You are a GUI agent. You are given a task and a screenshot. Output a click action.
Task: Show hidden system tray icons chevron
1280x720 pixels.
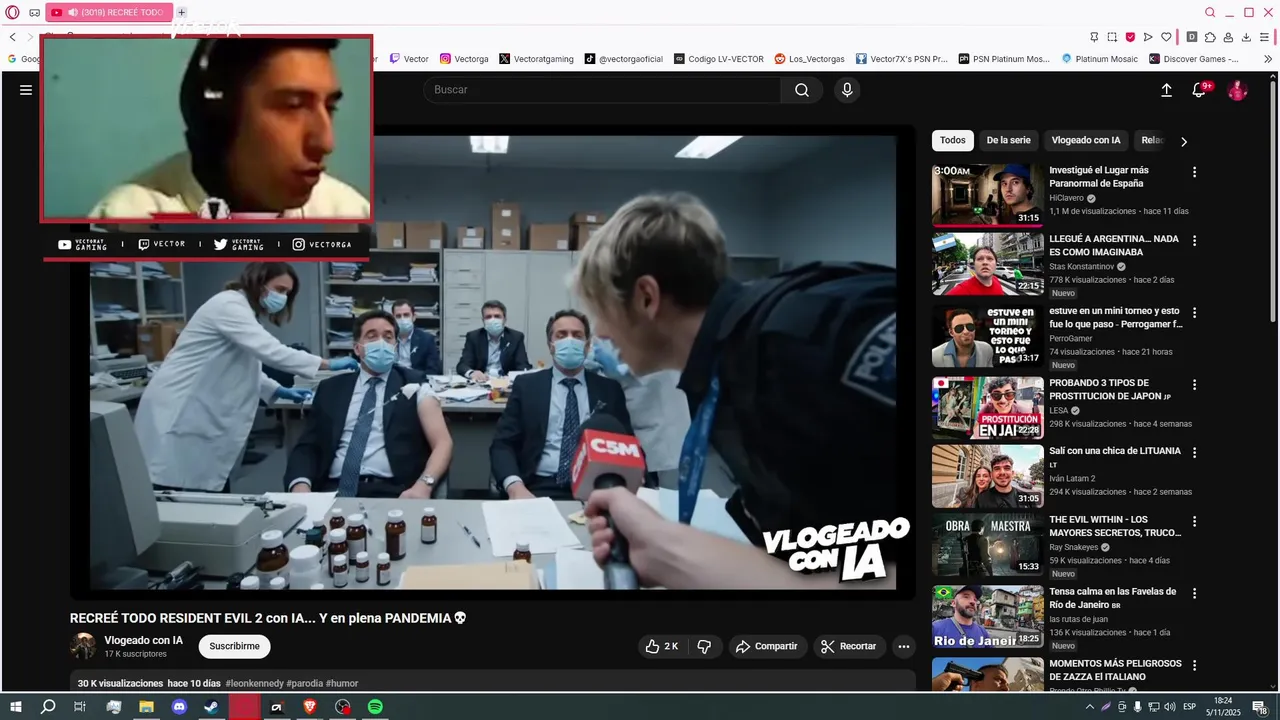coord(1090,707)
